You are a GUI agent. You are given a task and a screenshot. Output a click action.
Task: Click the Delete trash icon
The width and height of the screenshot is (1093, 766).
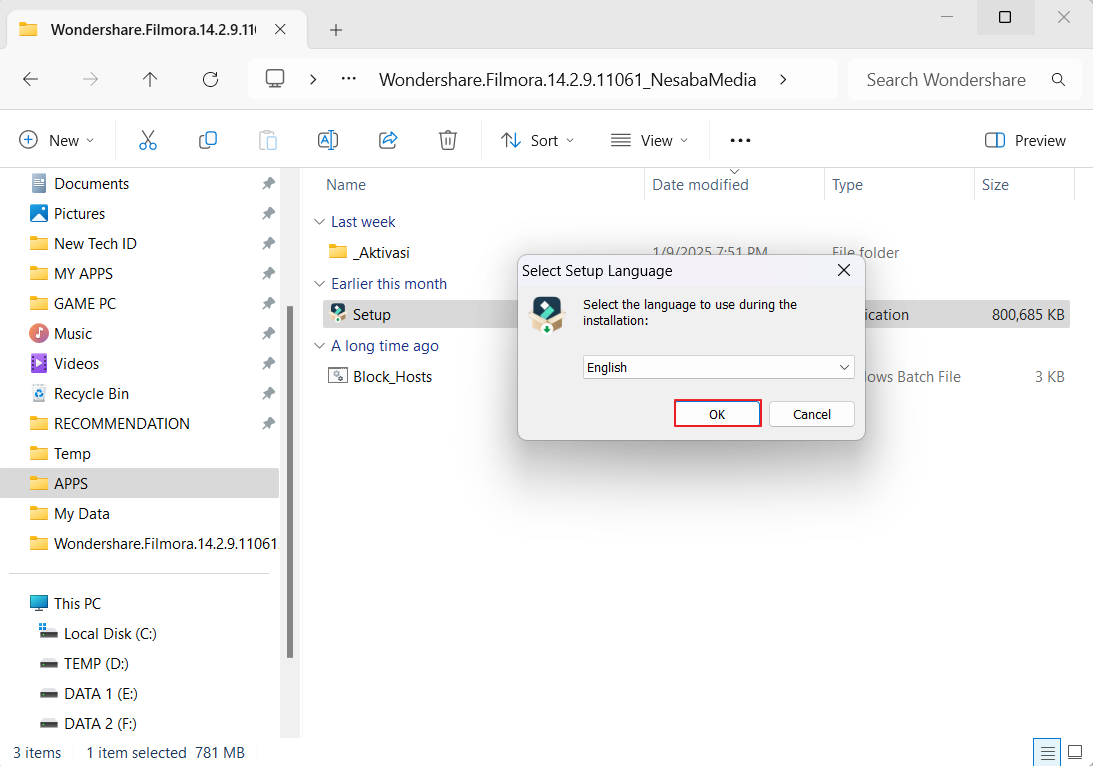point(448,141)
